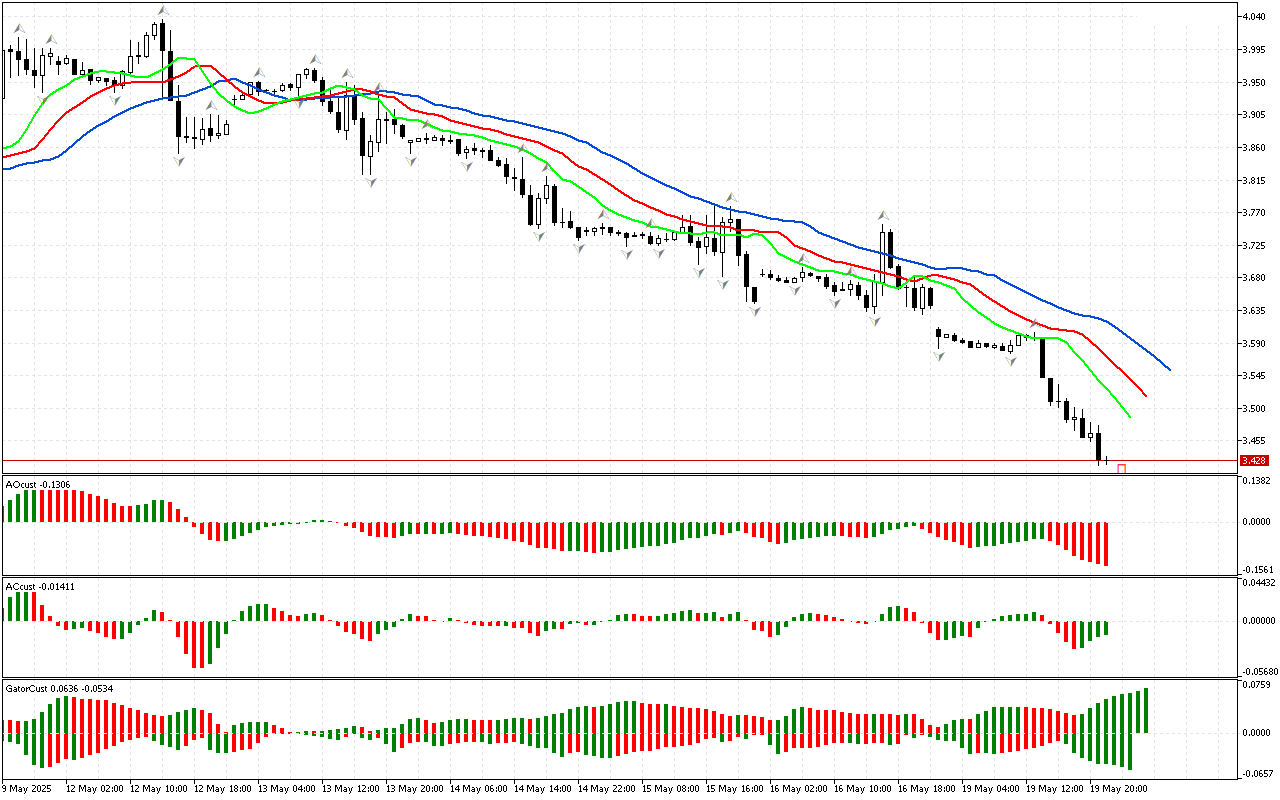Click the 0.1382 value on AOcust scale
Viewport: 1280px width, 800px height.
pos(1255,482)
